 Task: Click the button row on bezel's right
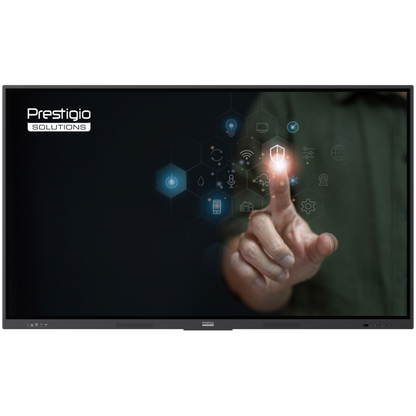(x=377, y=325)
